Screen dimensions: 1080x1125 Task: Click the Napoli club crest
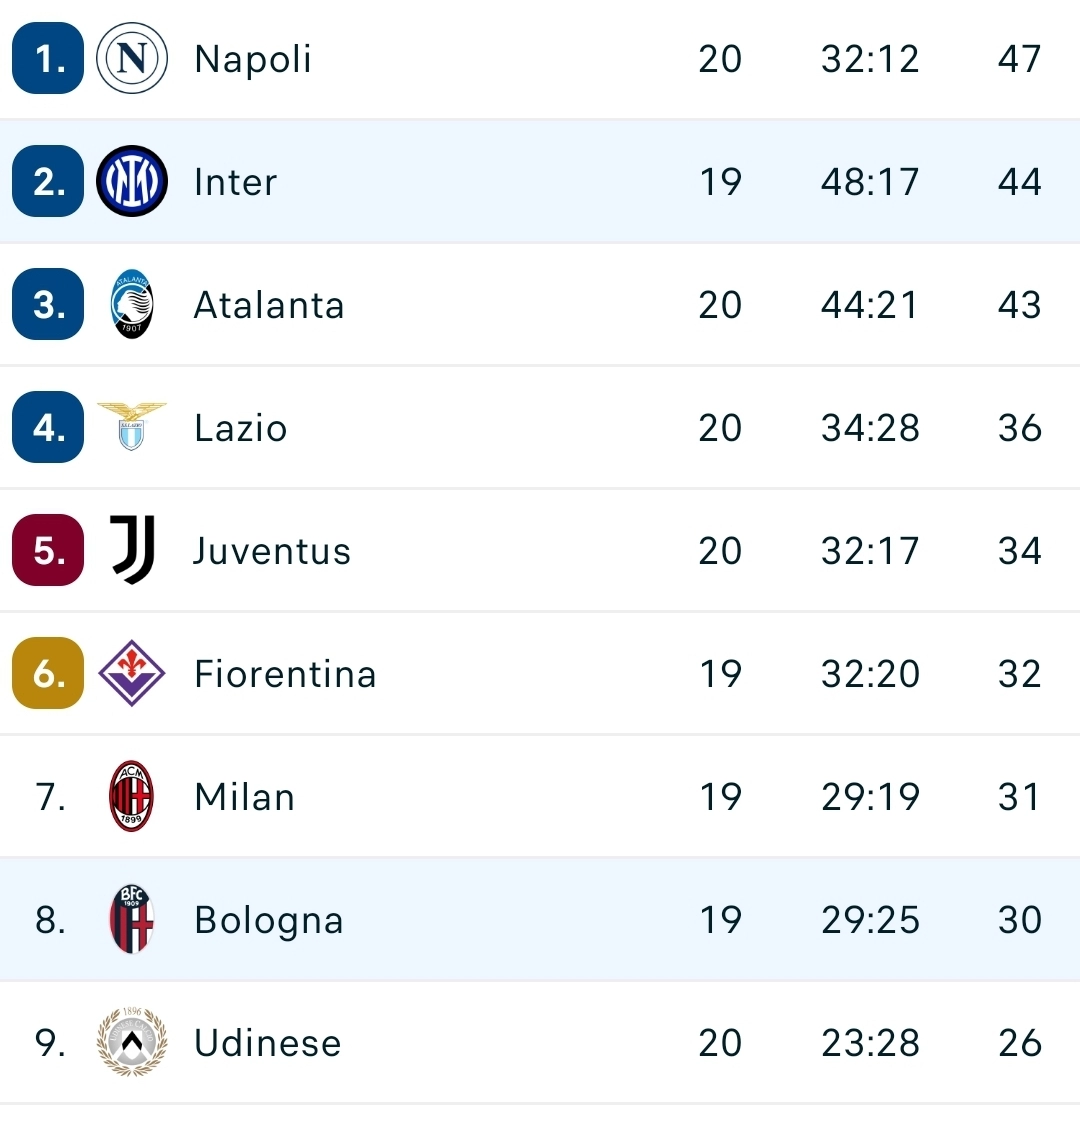click(132, 58)
